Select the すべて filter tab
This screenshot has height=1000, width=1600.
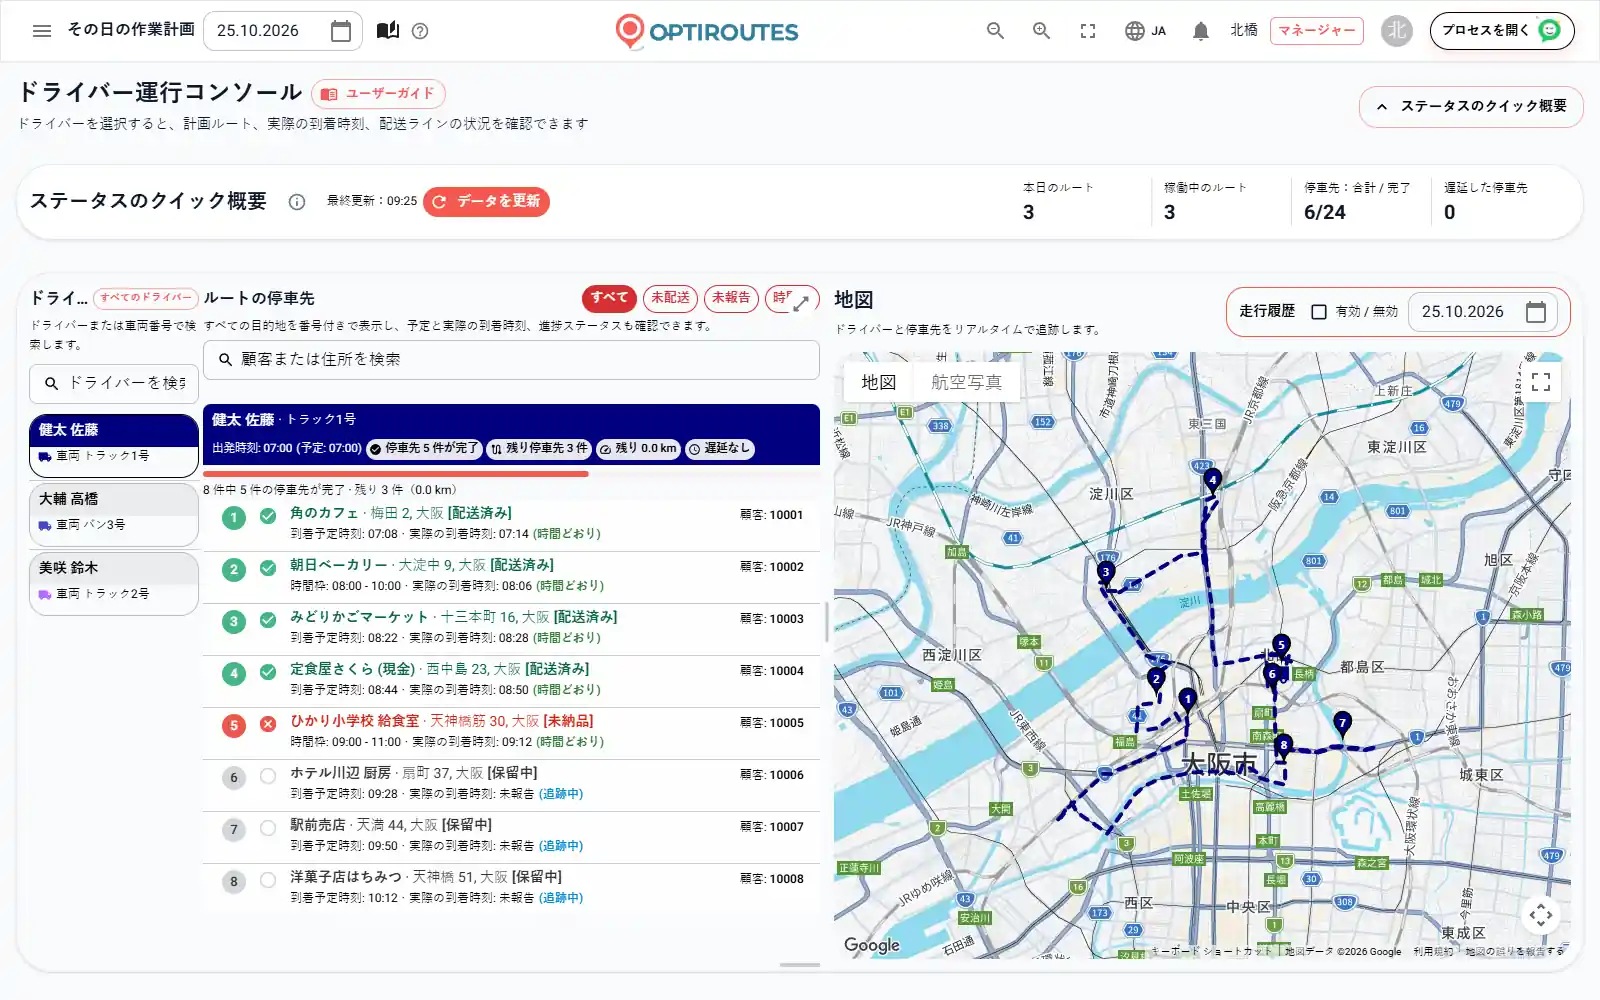coord(609,298)
